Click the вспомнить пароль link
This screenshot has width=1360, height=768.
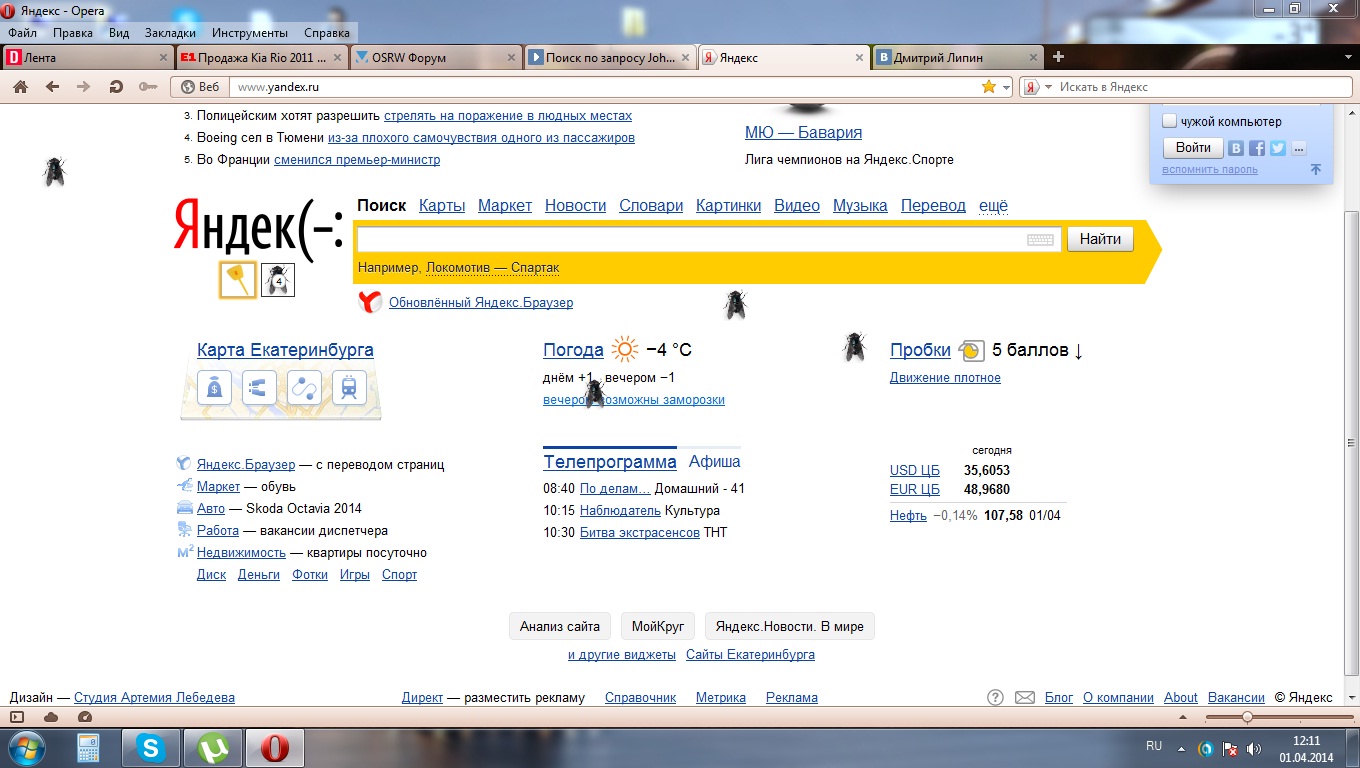1210,169
